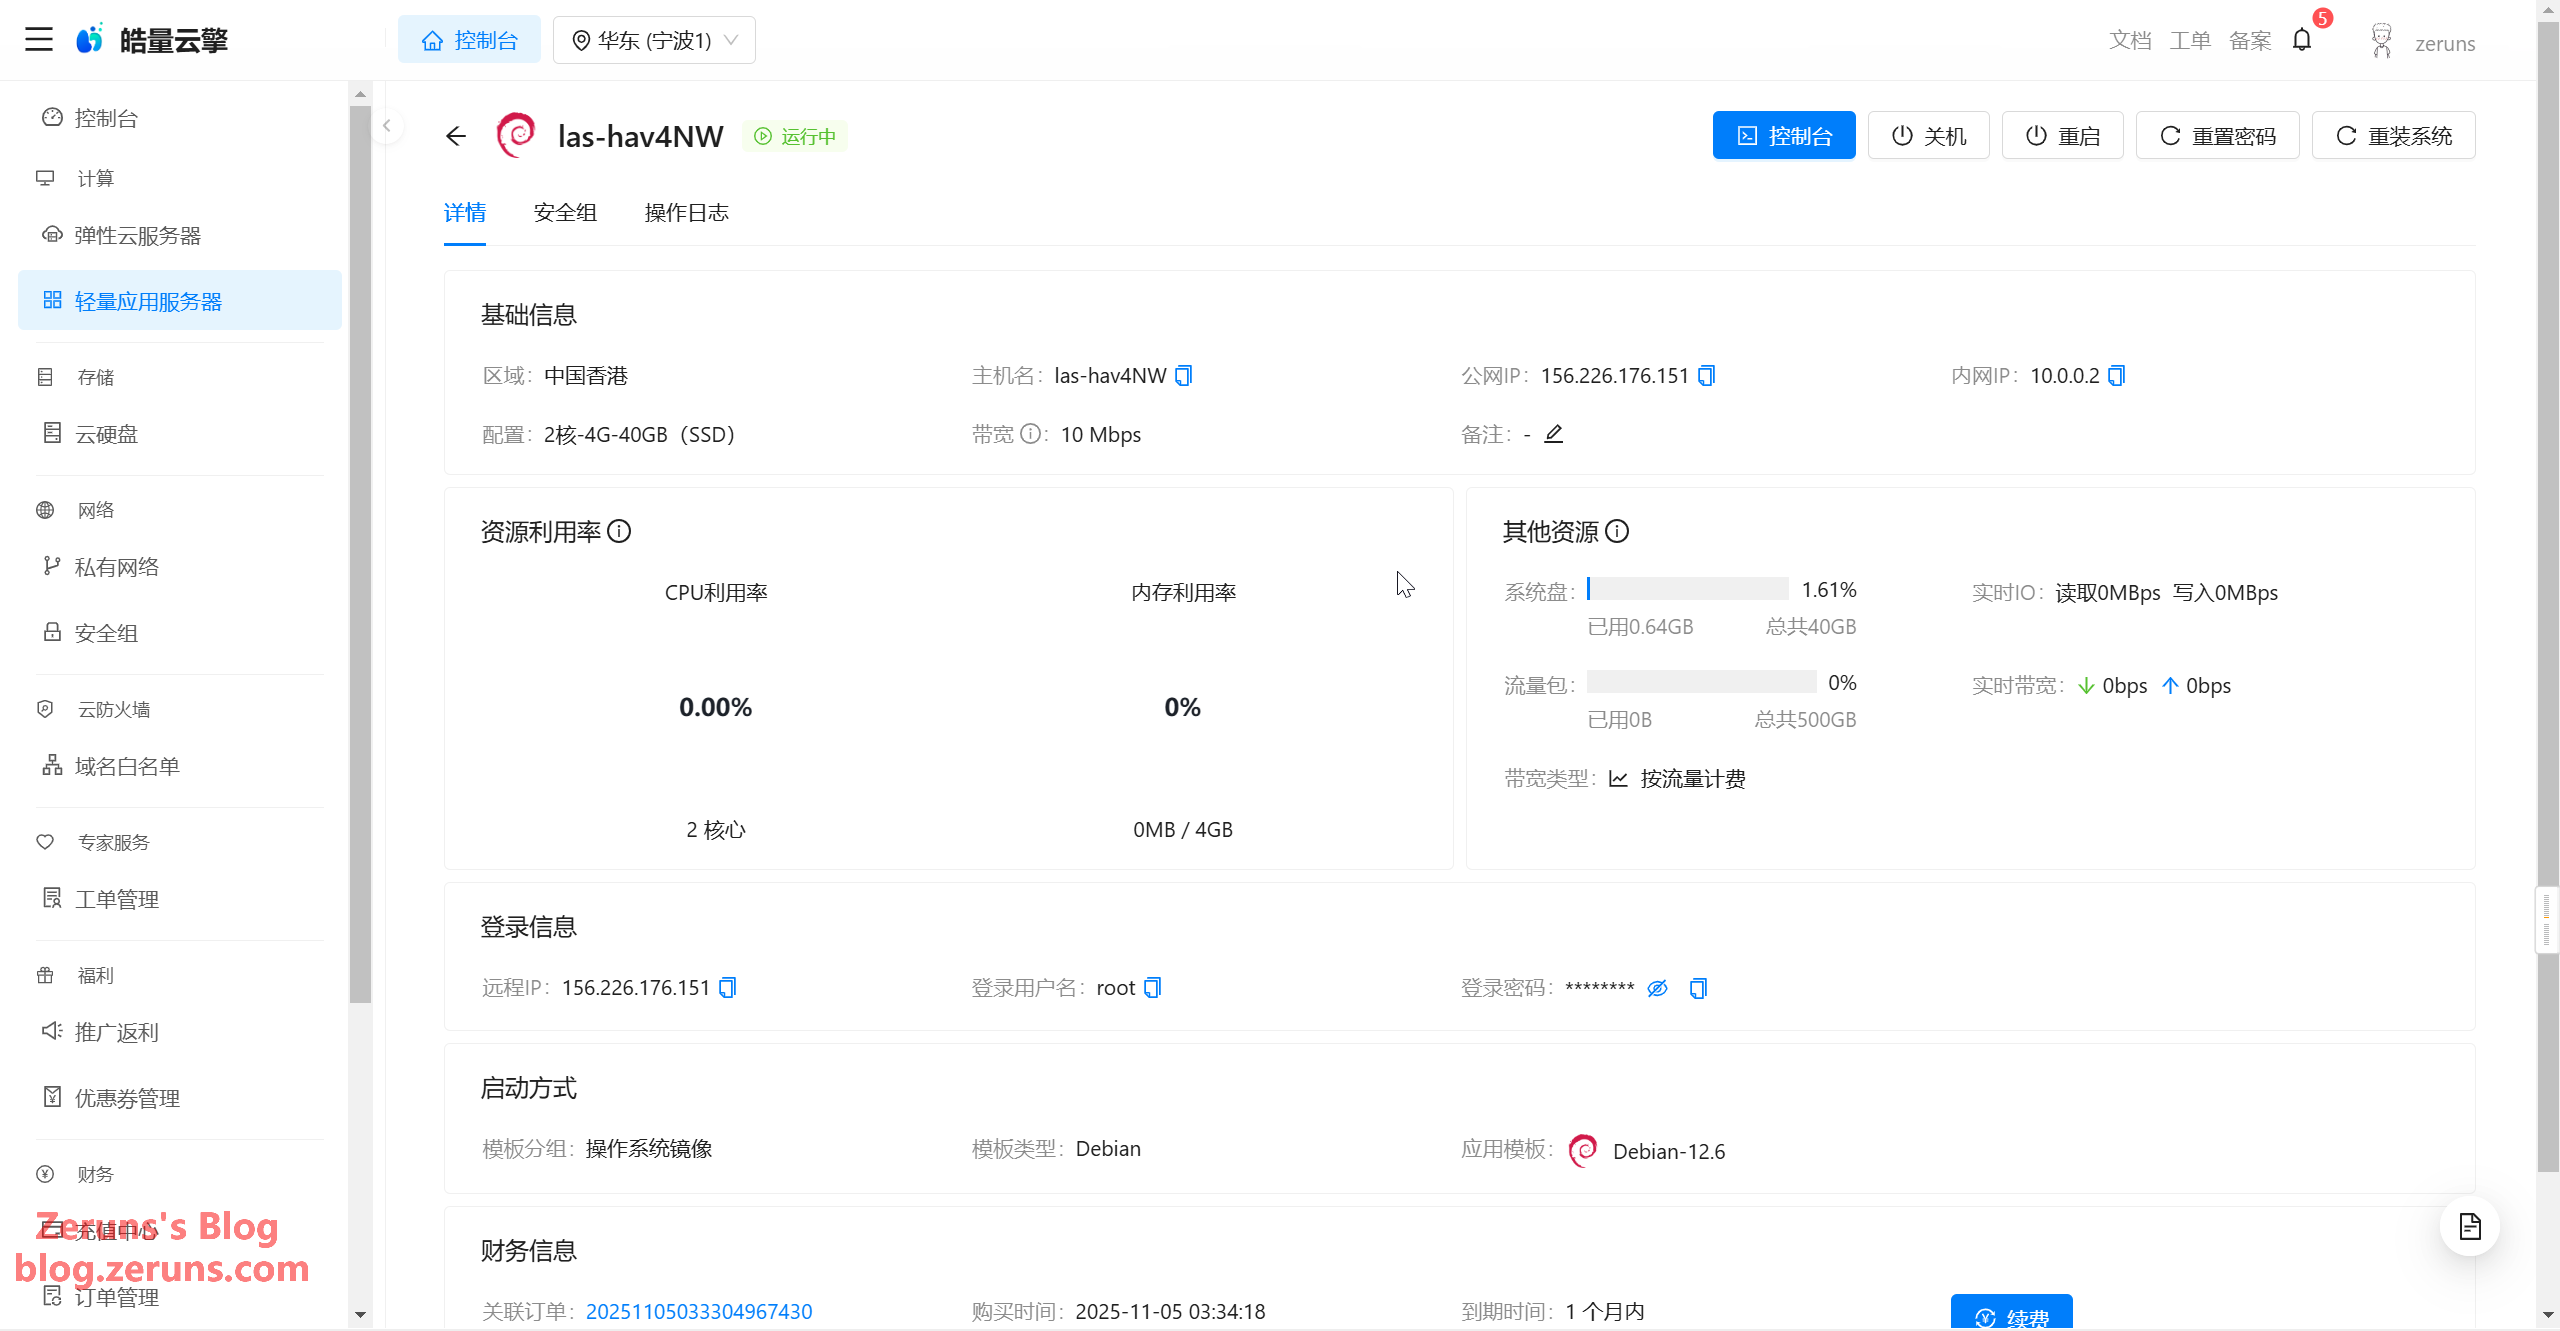Screen dimensions: 2560x1331
Task: Collapse the sidebar with the chevron handle
Action: (x=386, y=126)
